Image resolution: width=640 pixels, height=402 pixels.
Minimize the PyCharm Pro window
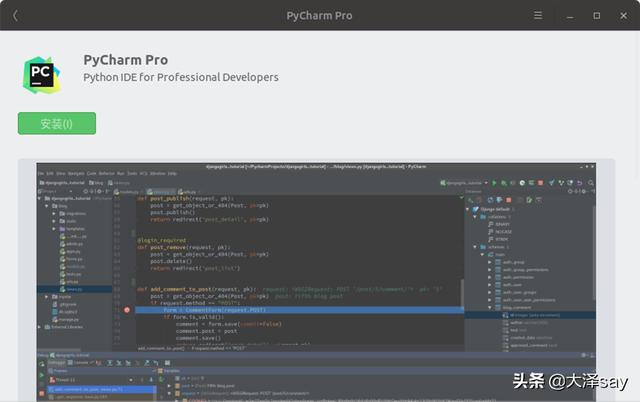pyautogui.click(x=570, y=16)
